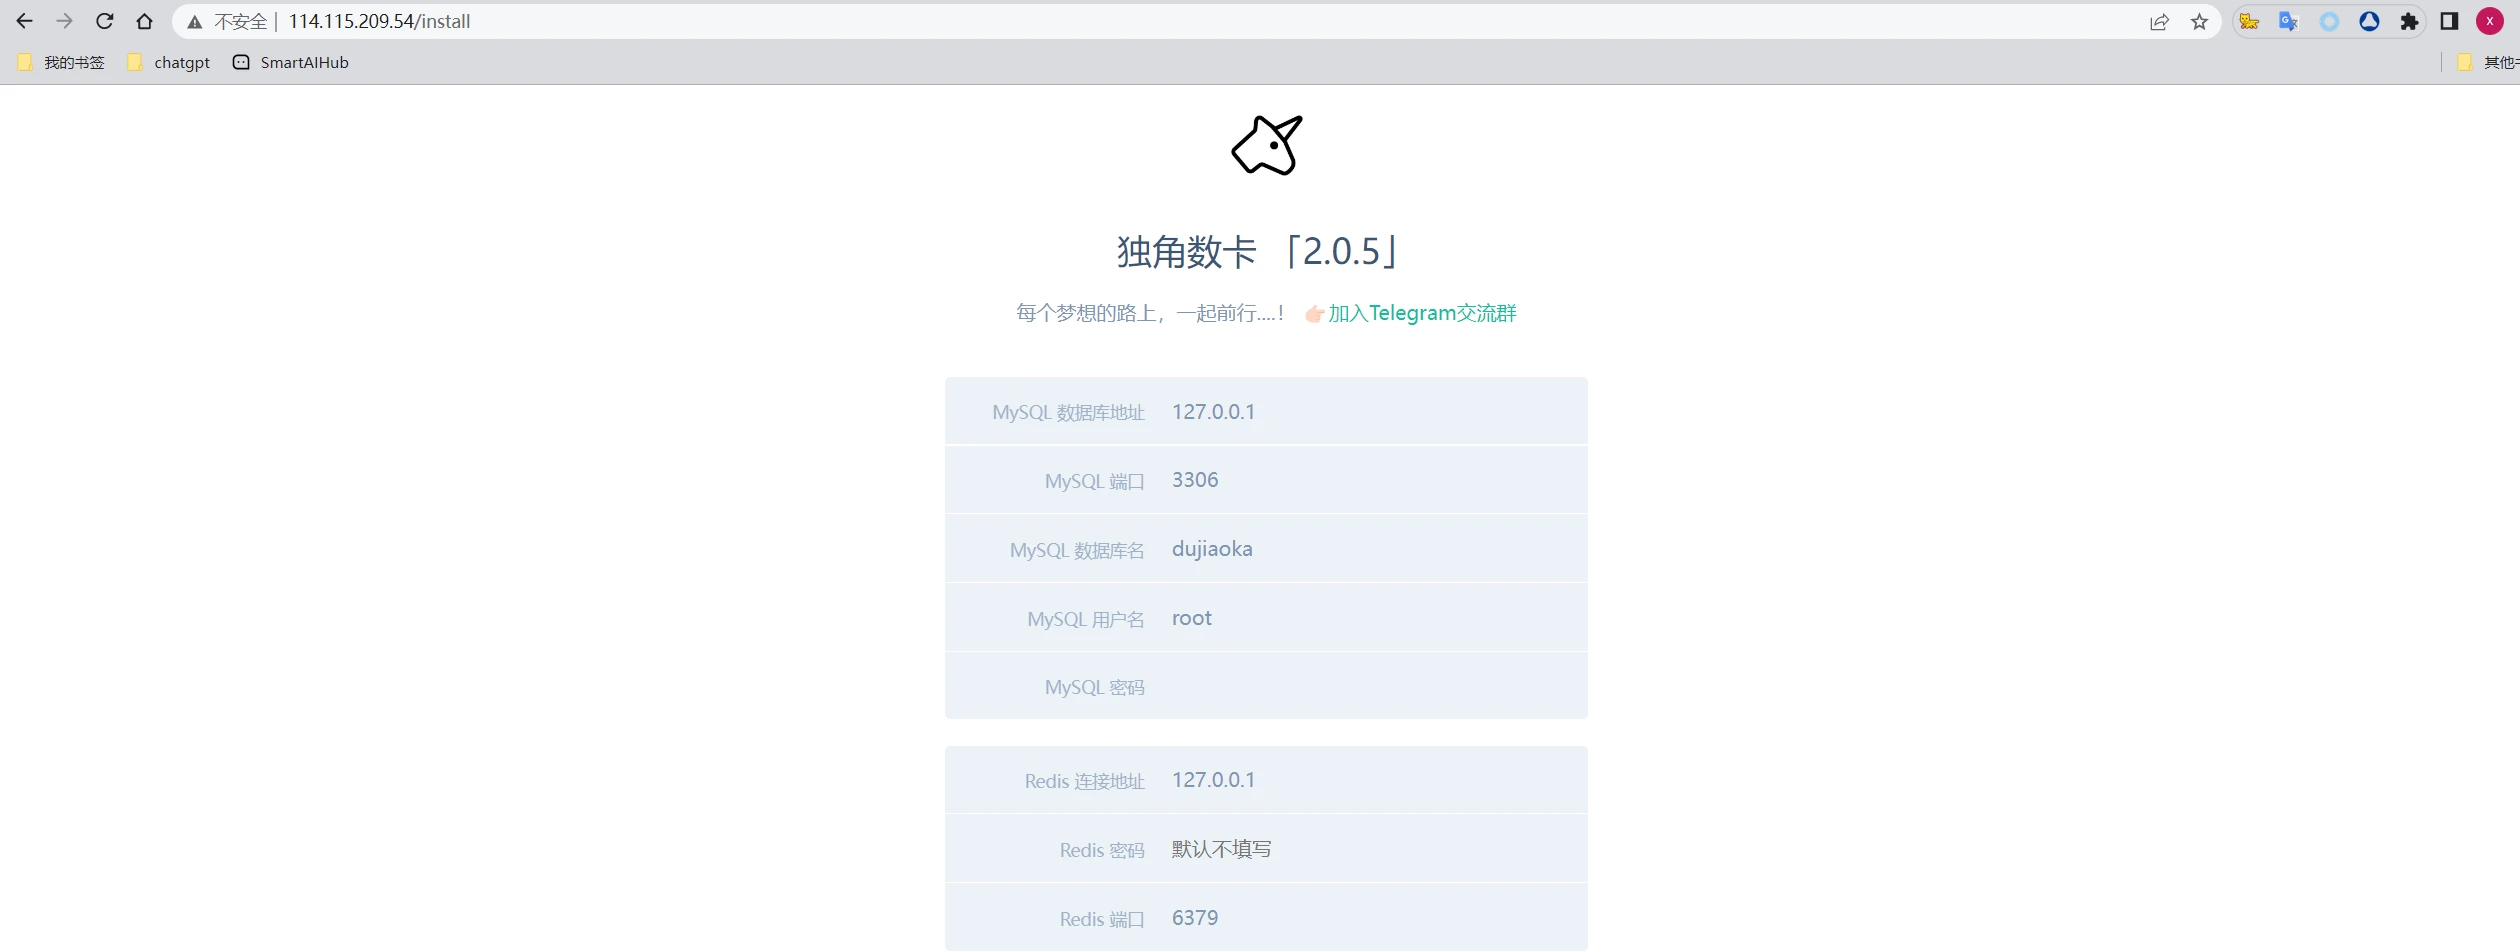
Task: Click the MySQL 用户名 label
Action: pyautogui.click(x=1085, y=619)
